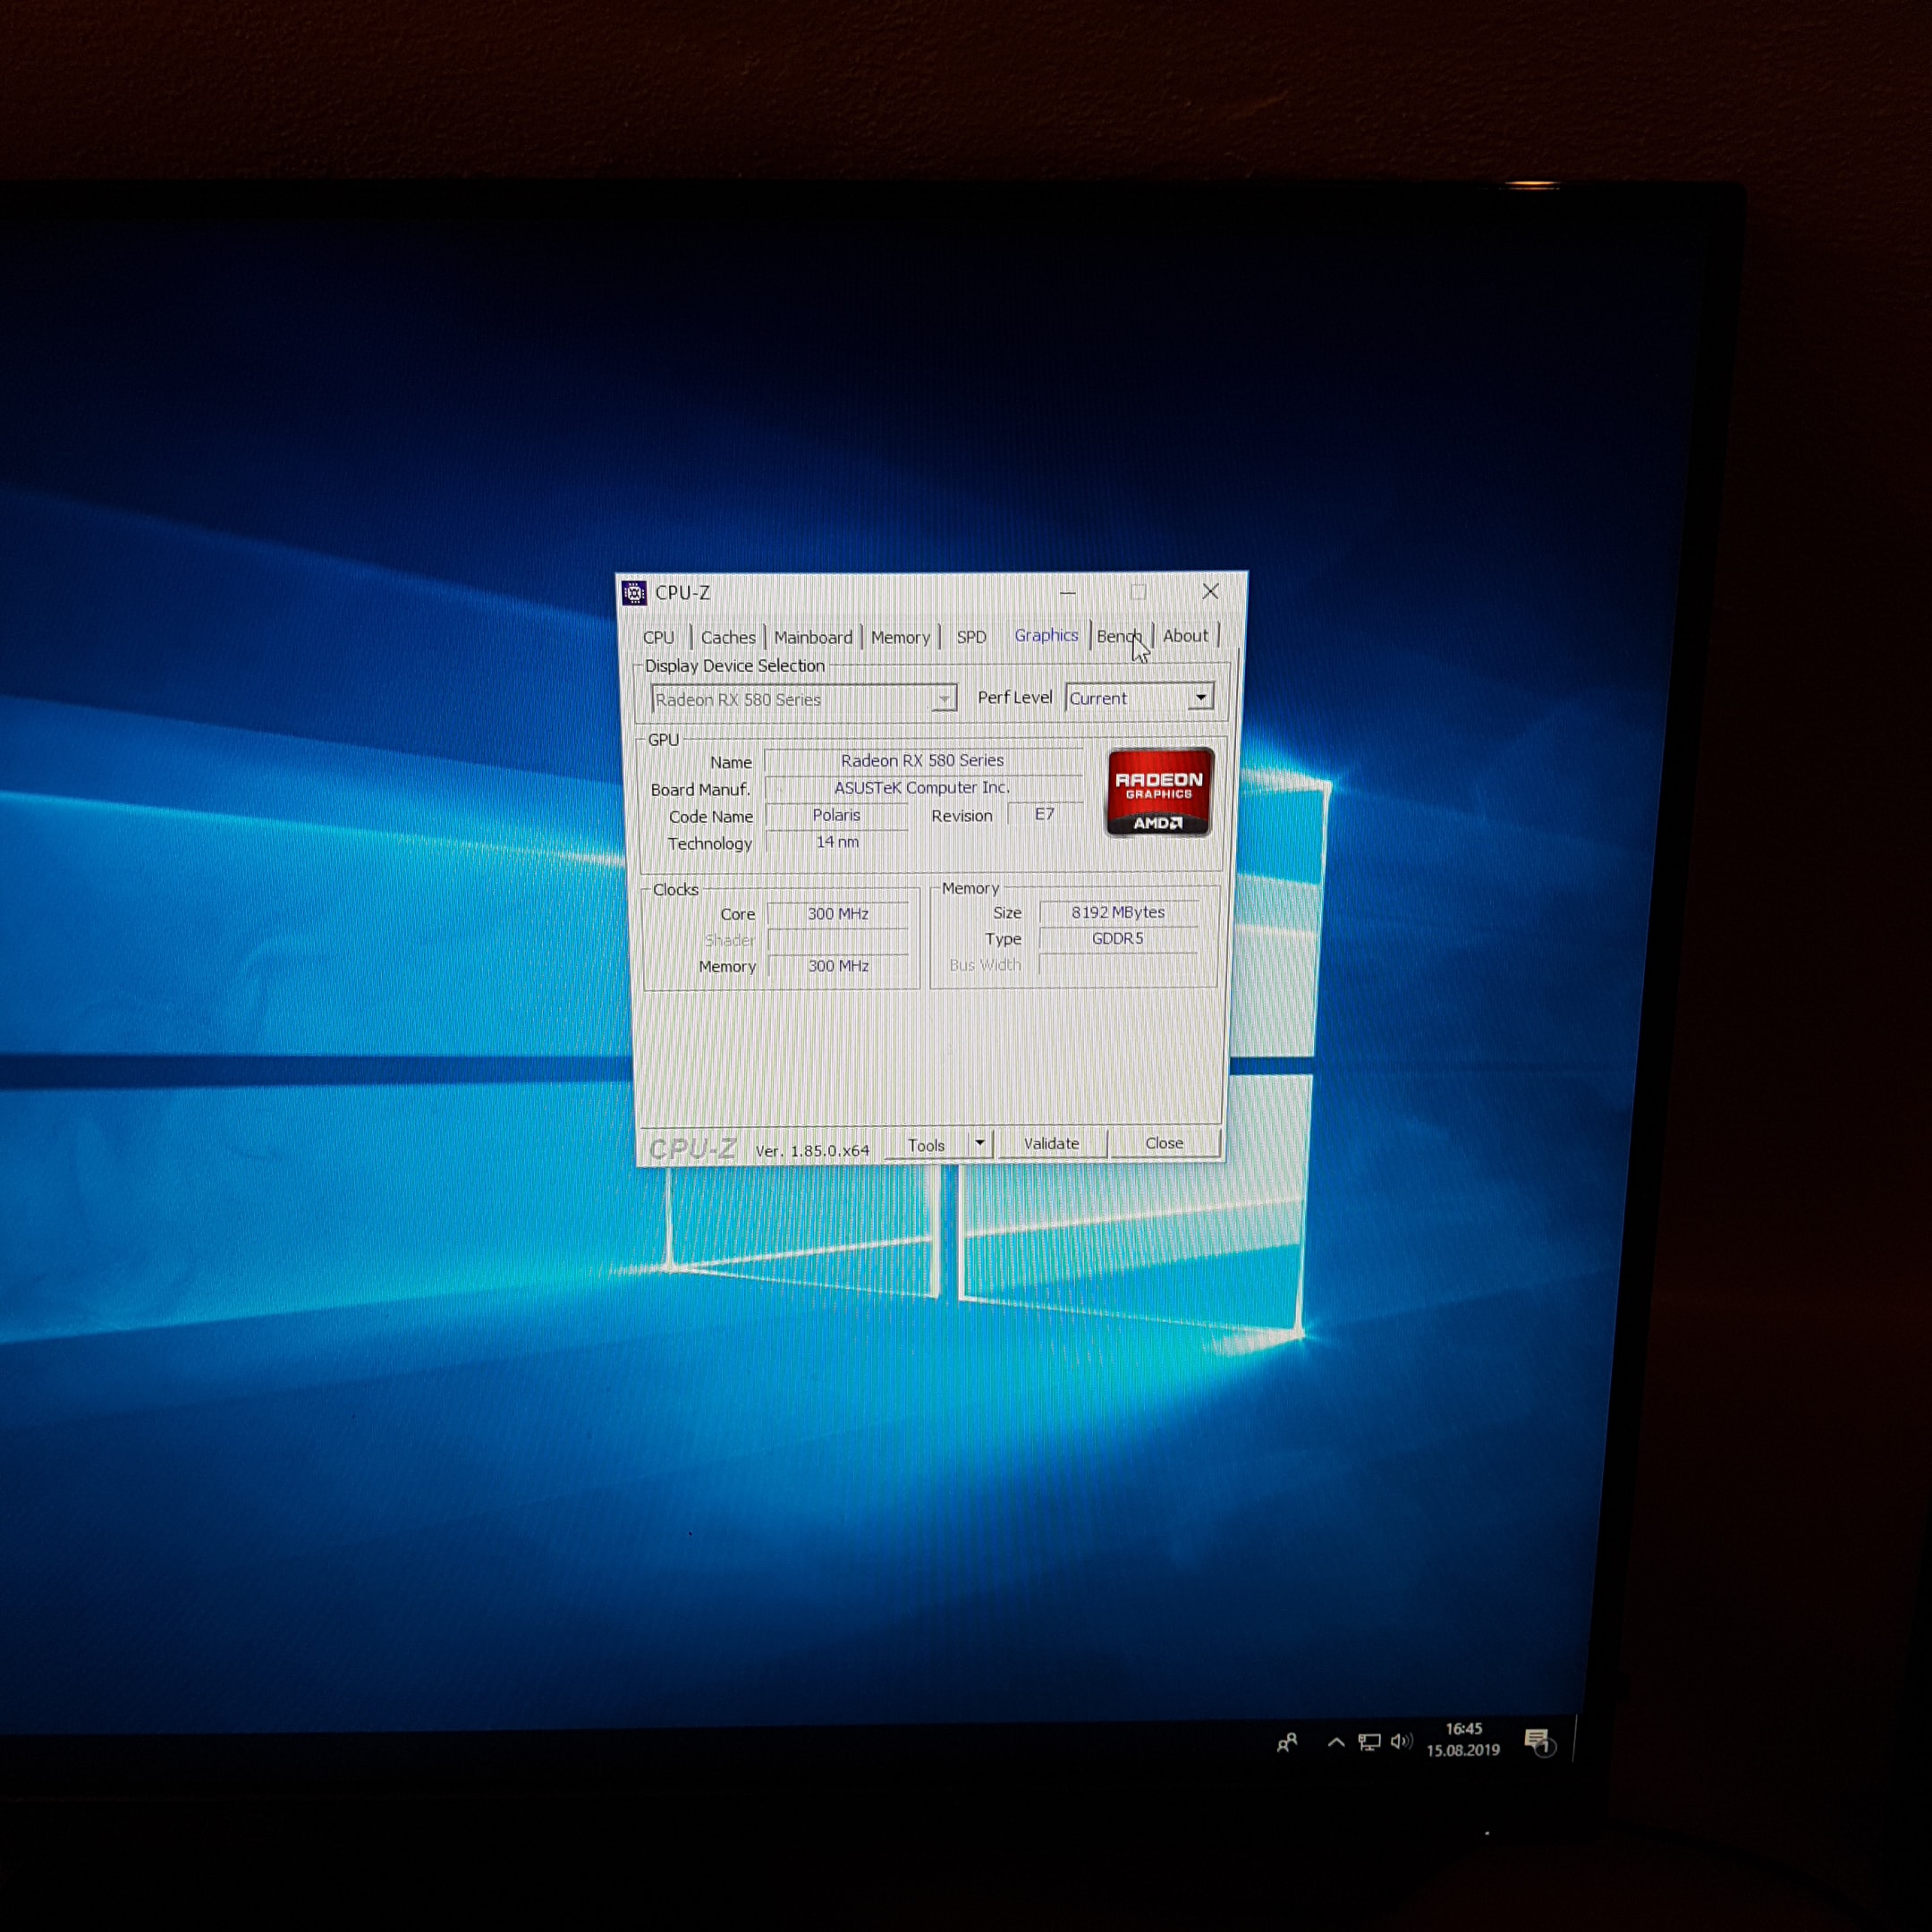
Task: Click the CPU-Z app icon in title bar
Action: coord(634,593)
